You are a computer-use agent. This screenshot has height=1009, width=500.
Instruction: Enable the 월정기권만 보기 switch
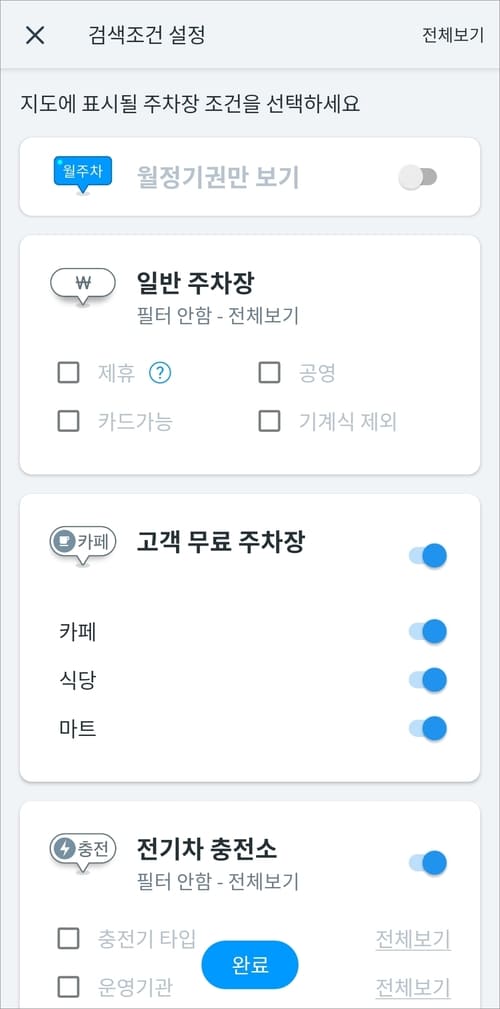tap(418, 178)
